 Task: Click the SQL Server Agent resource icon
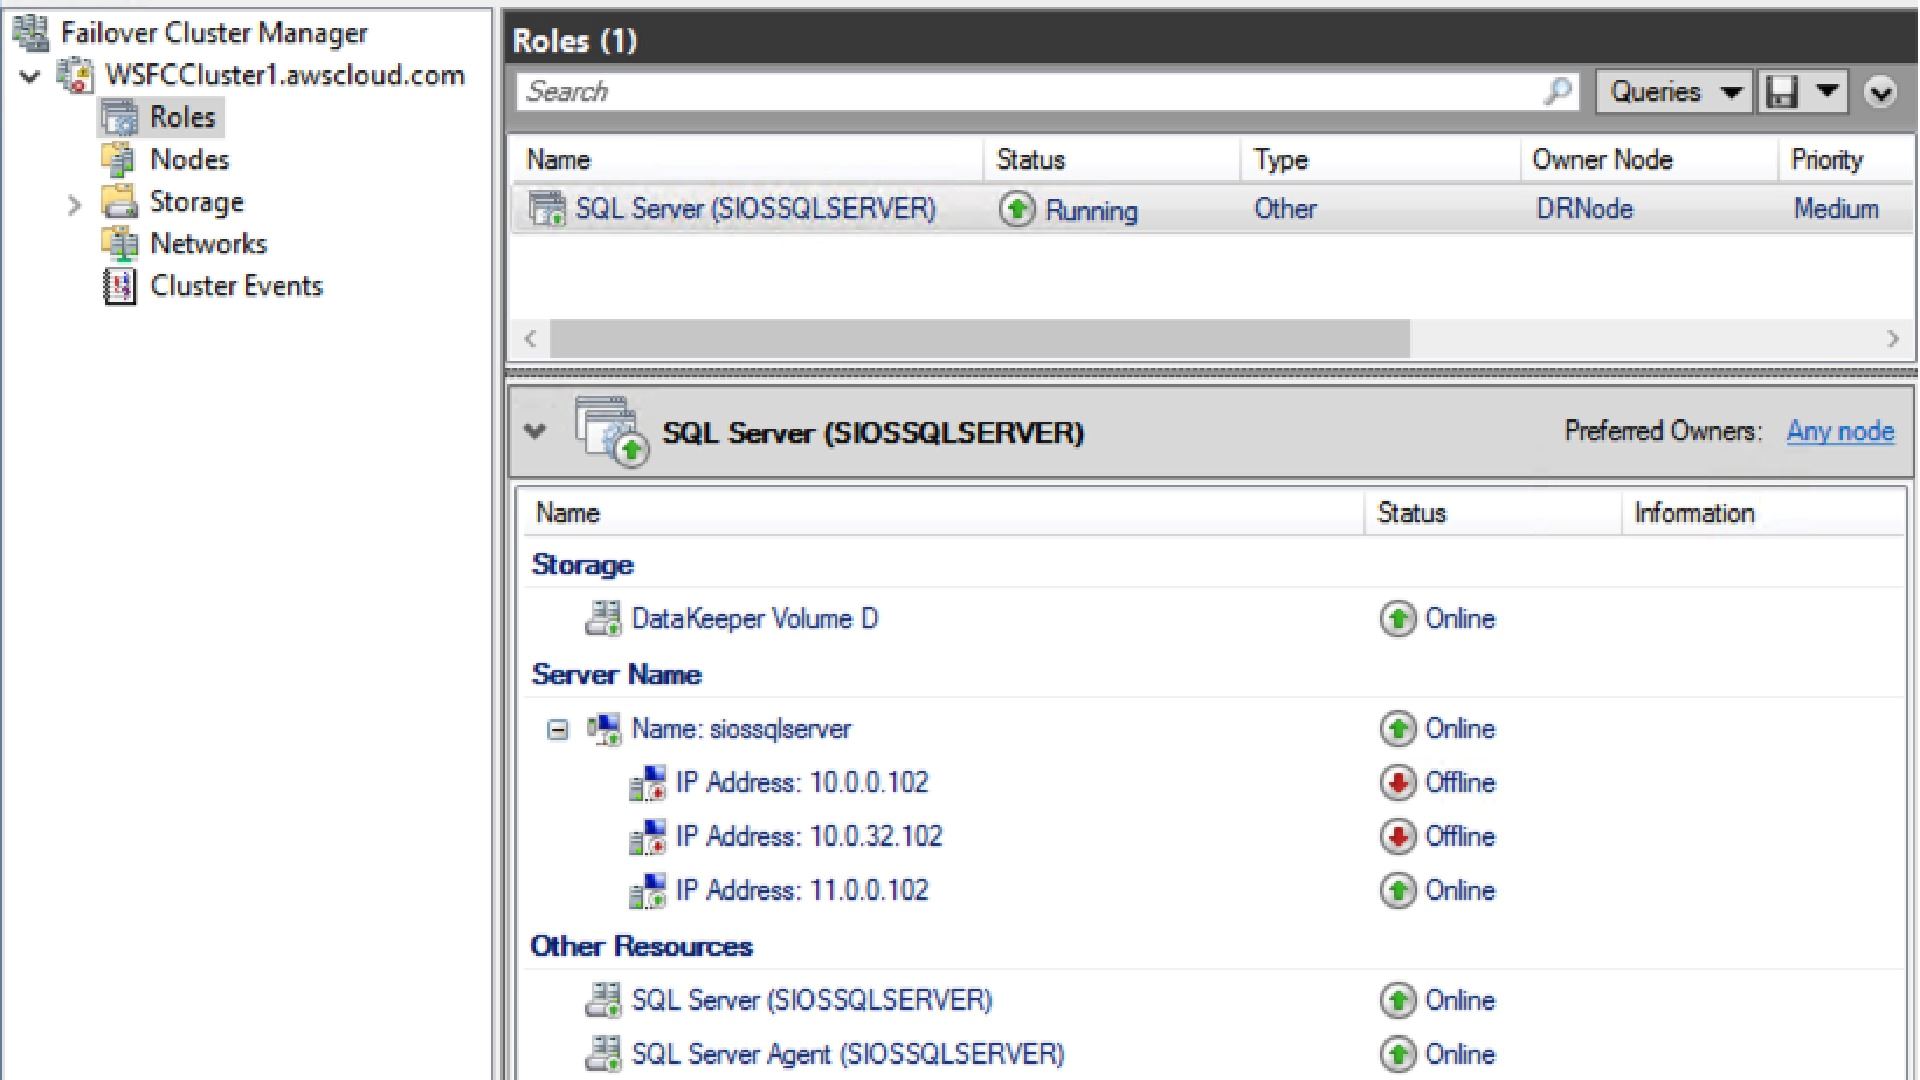coord(603,1054)
